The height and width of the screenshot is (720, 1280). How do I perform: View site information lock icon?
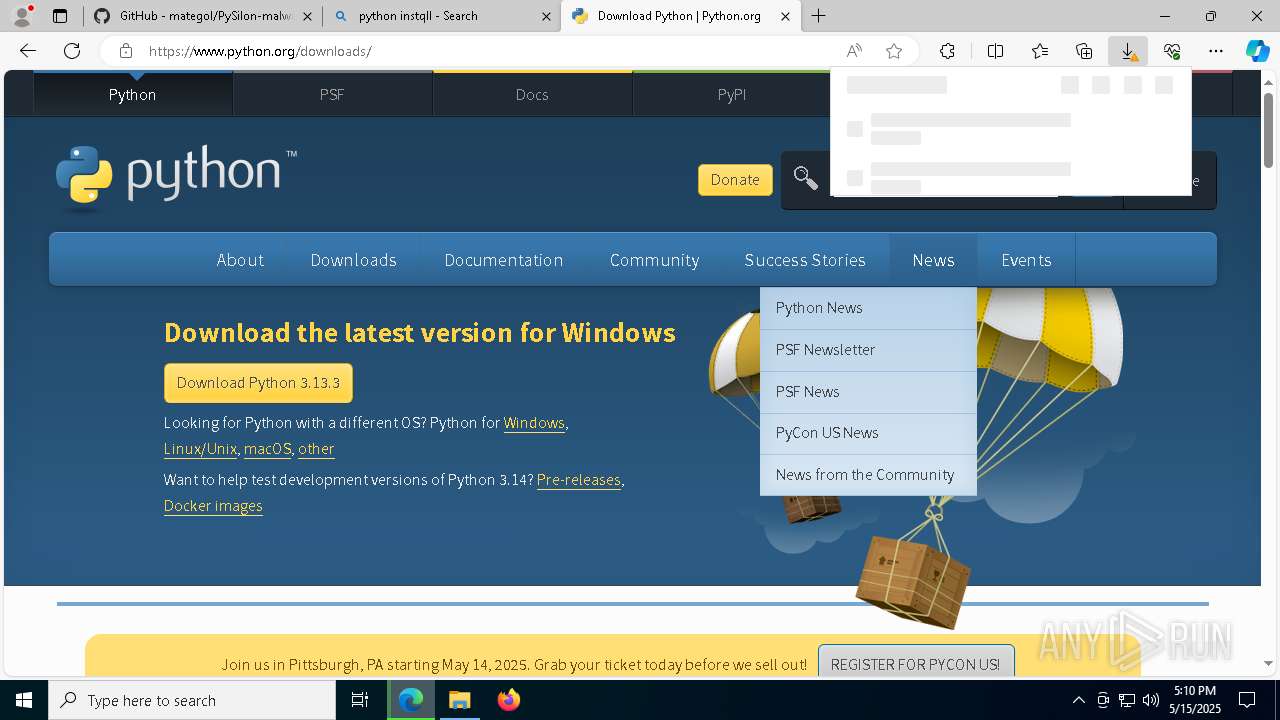coord(125,51)
